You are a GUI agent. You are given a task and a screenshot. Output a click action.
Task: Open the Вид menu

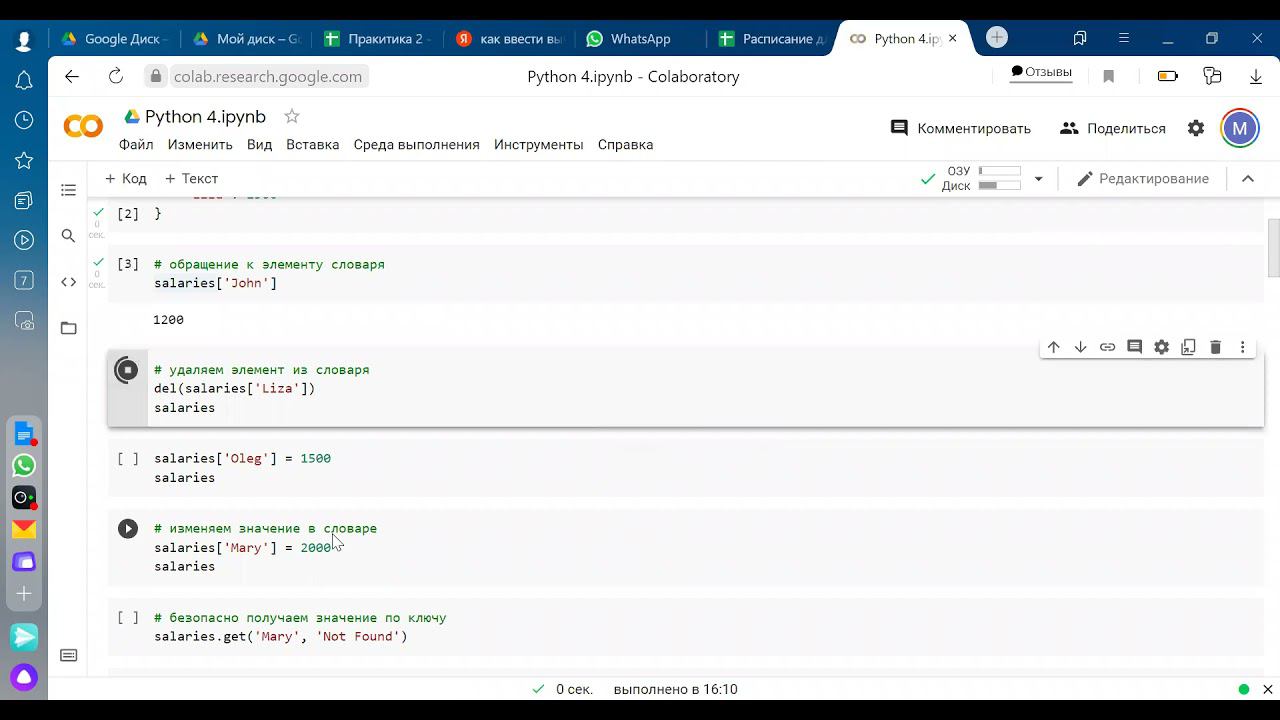click(x=259, y=145)
